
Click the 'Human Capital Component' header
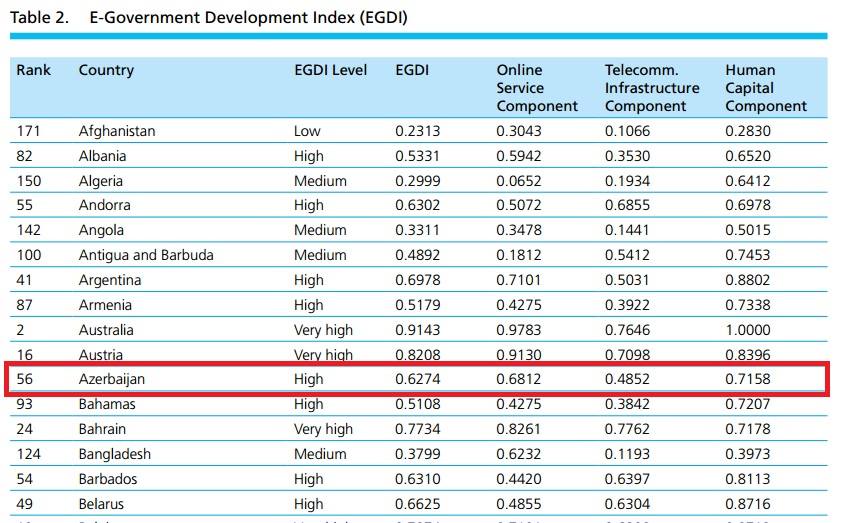(766, 88)
